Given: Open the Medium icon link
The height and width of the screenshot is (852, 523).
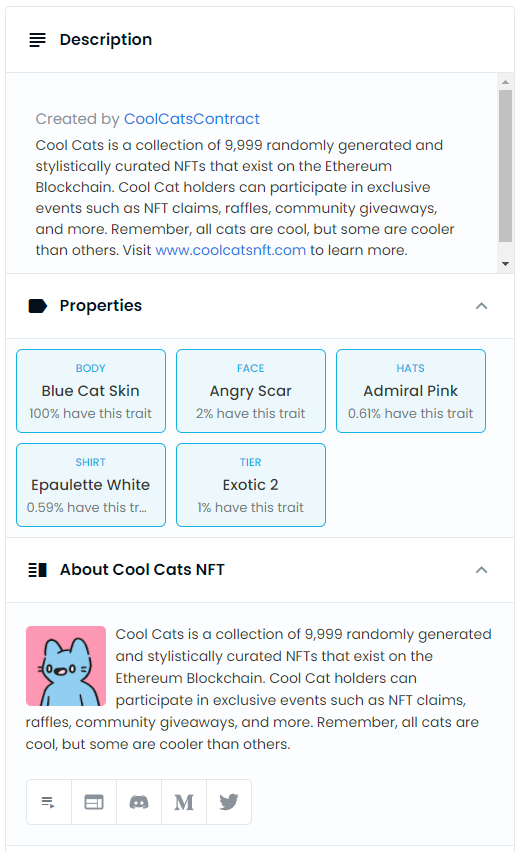Looking at the screenshot, I should pyautogui.click(x=184, y=802).
